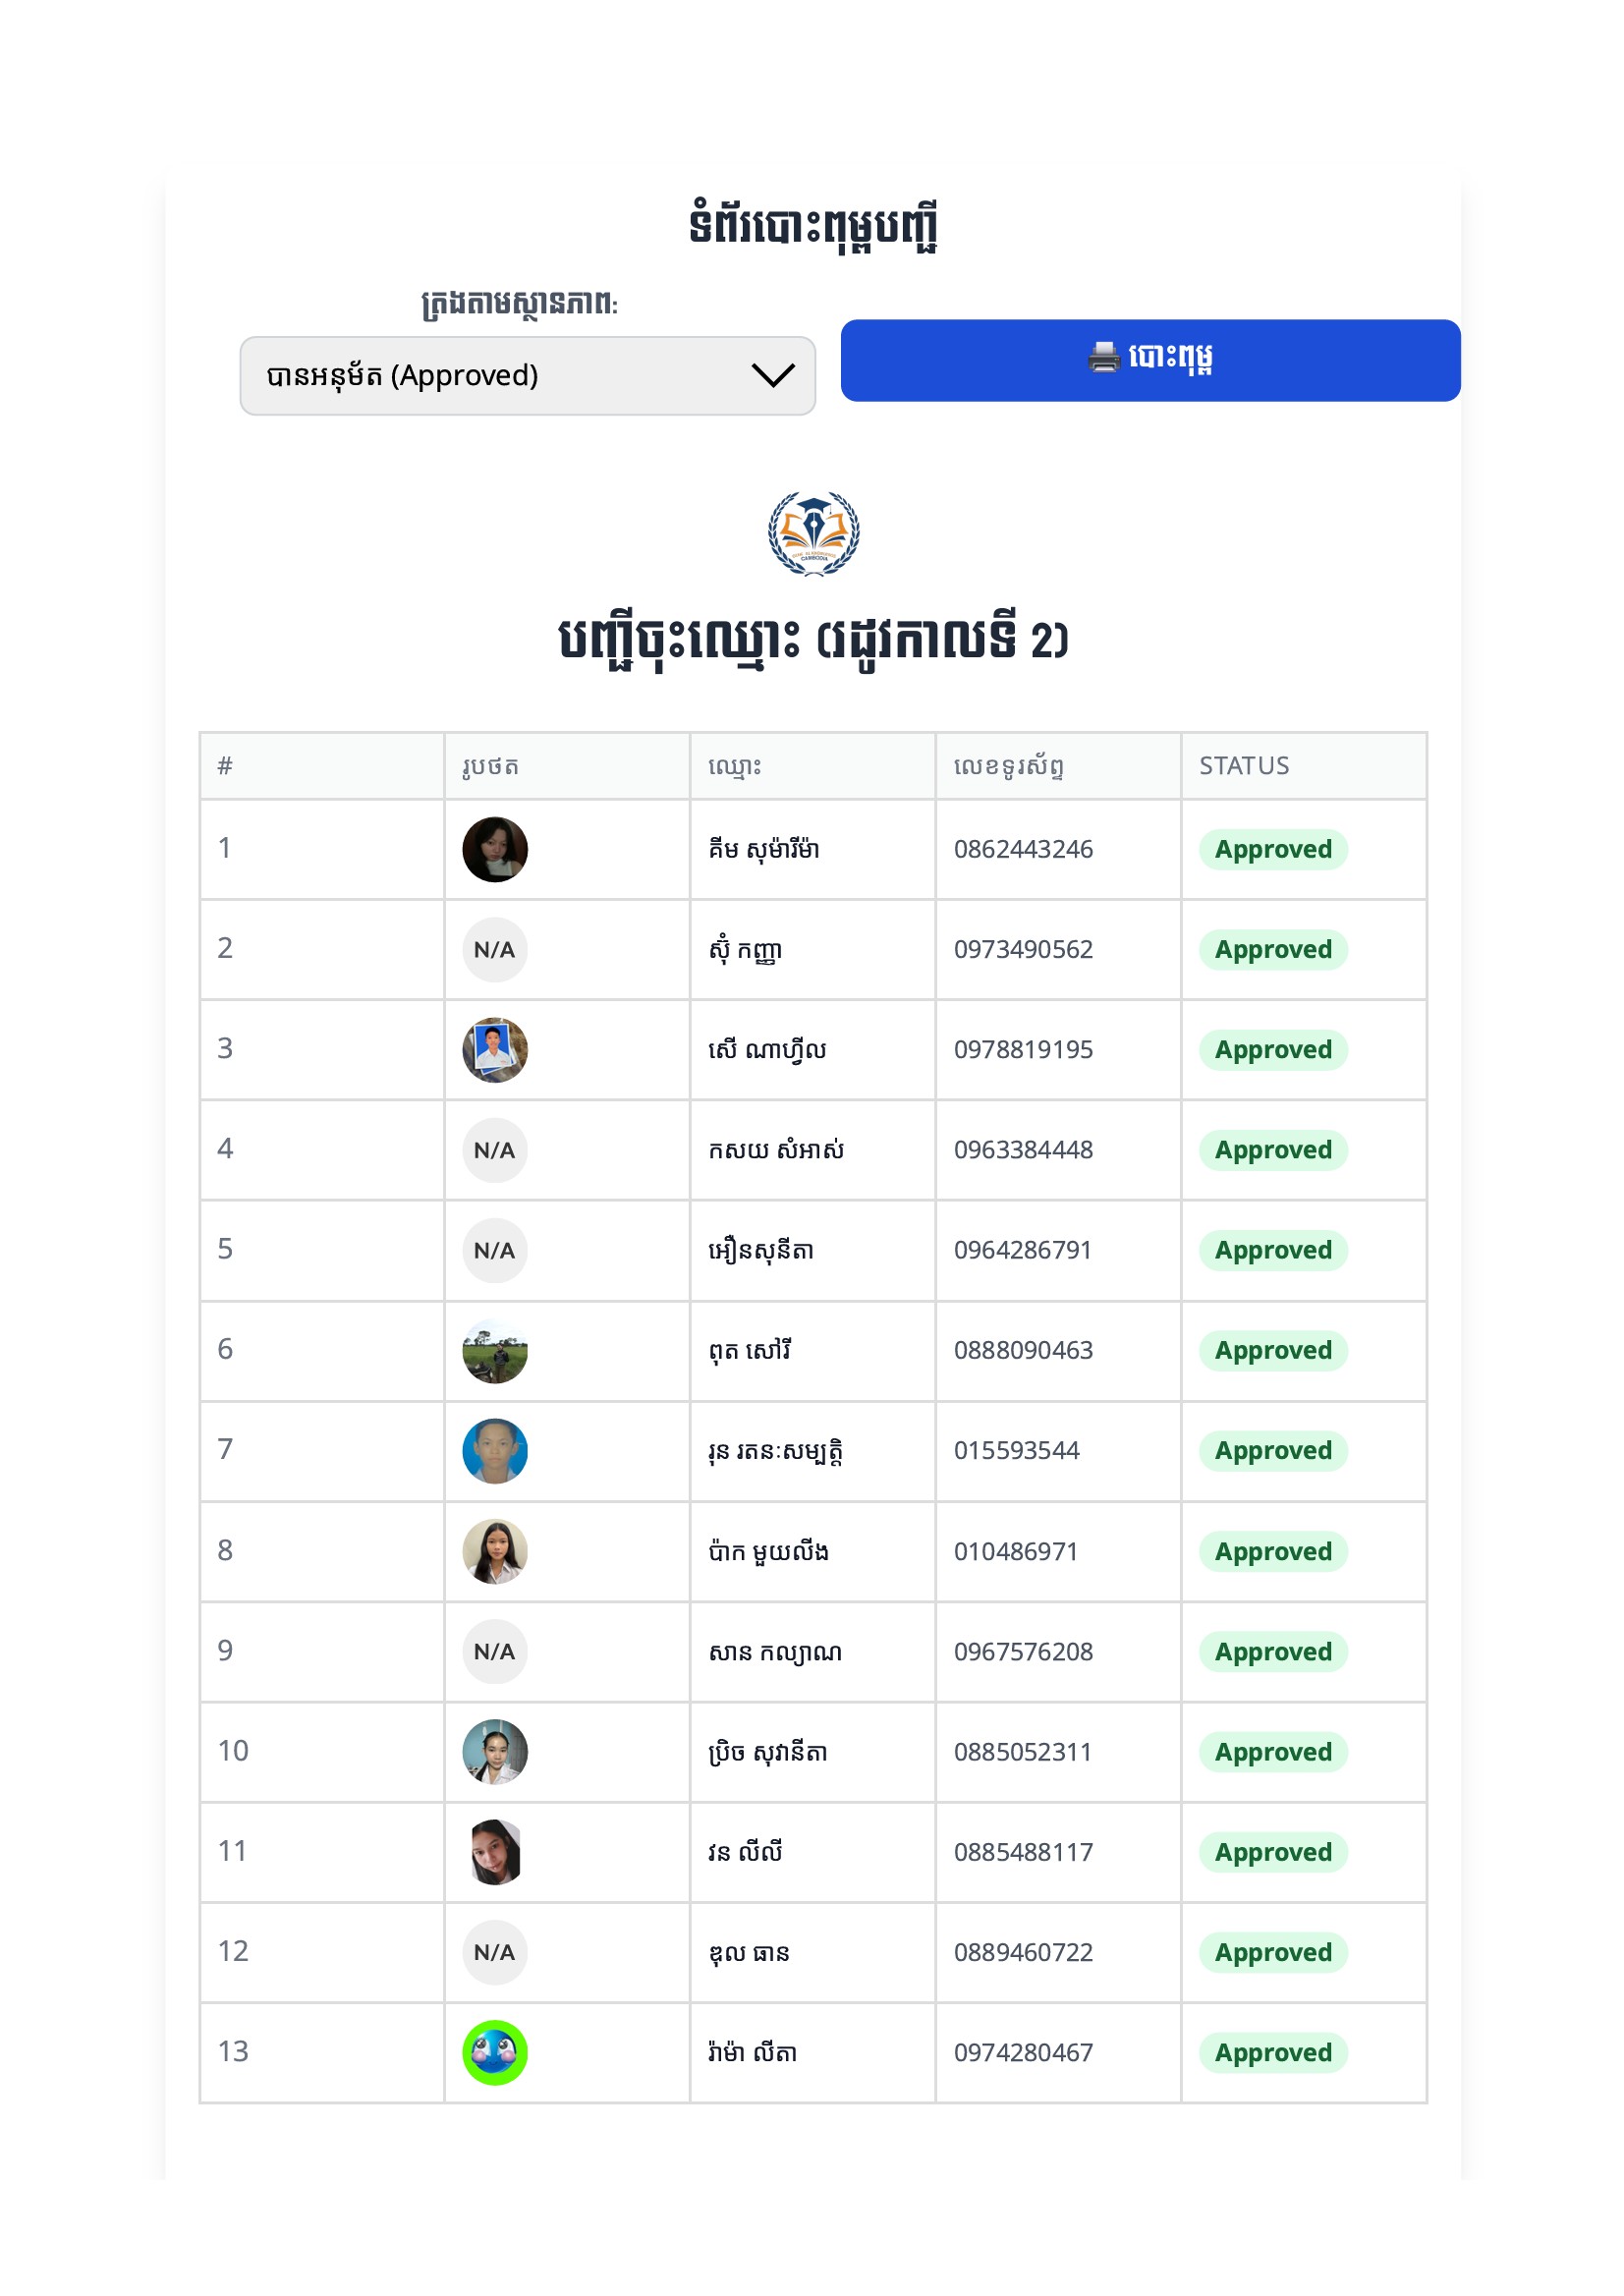Click the Approved badge in row 13
Screen dimensions: 1624x2296
[1273, 2052]
